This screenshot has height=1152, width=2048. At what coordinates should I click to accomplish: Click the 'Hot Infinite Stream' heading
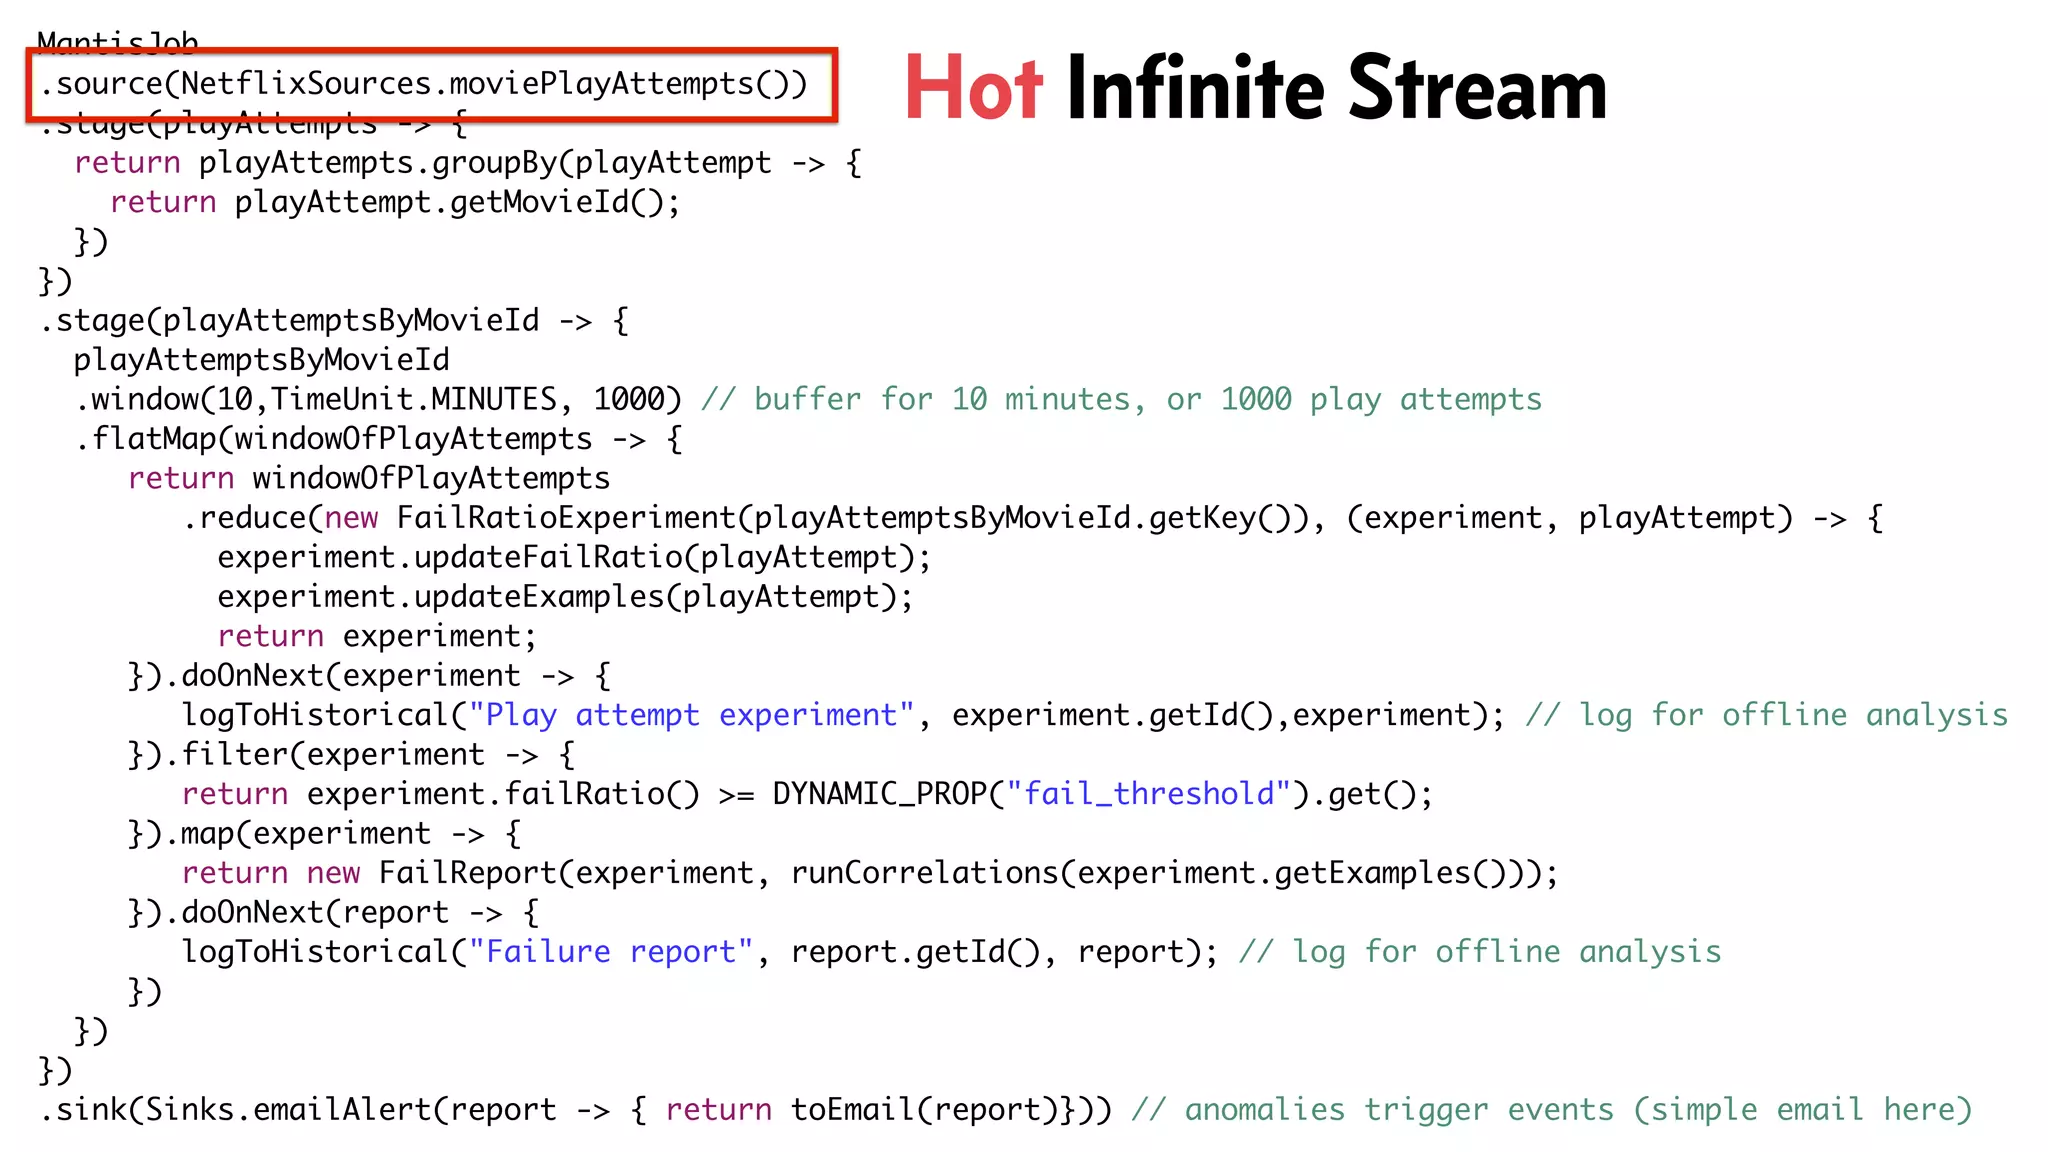click(1255, 87)
